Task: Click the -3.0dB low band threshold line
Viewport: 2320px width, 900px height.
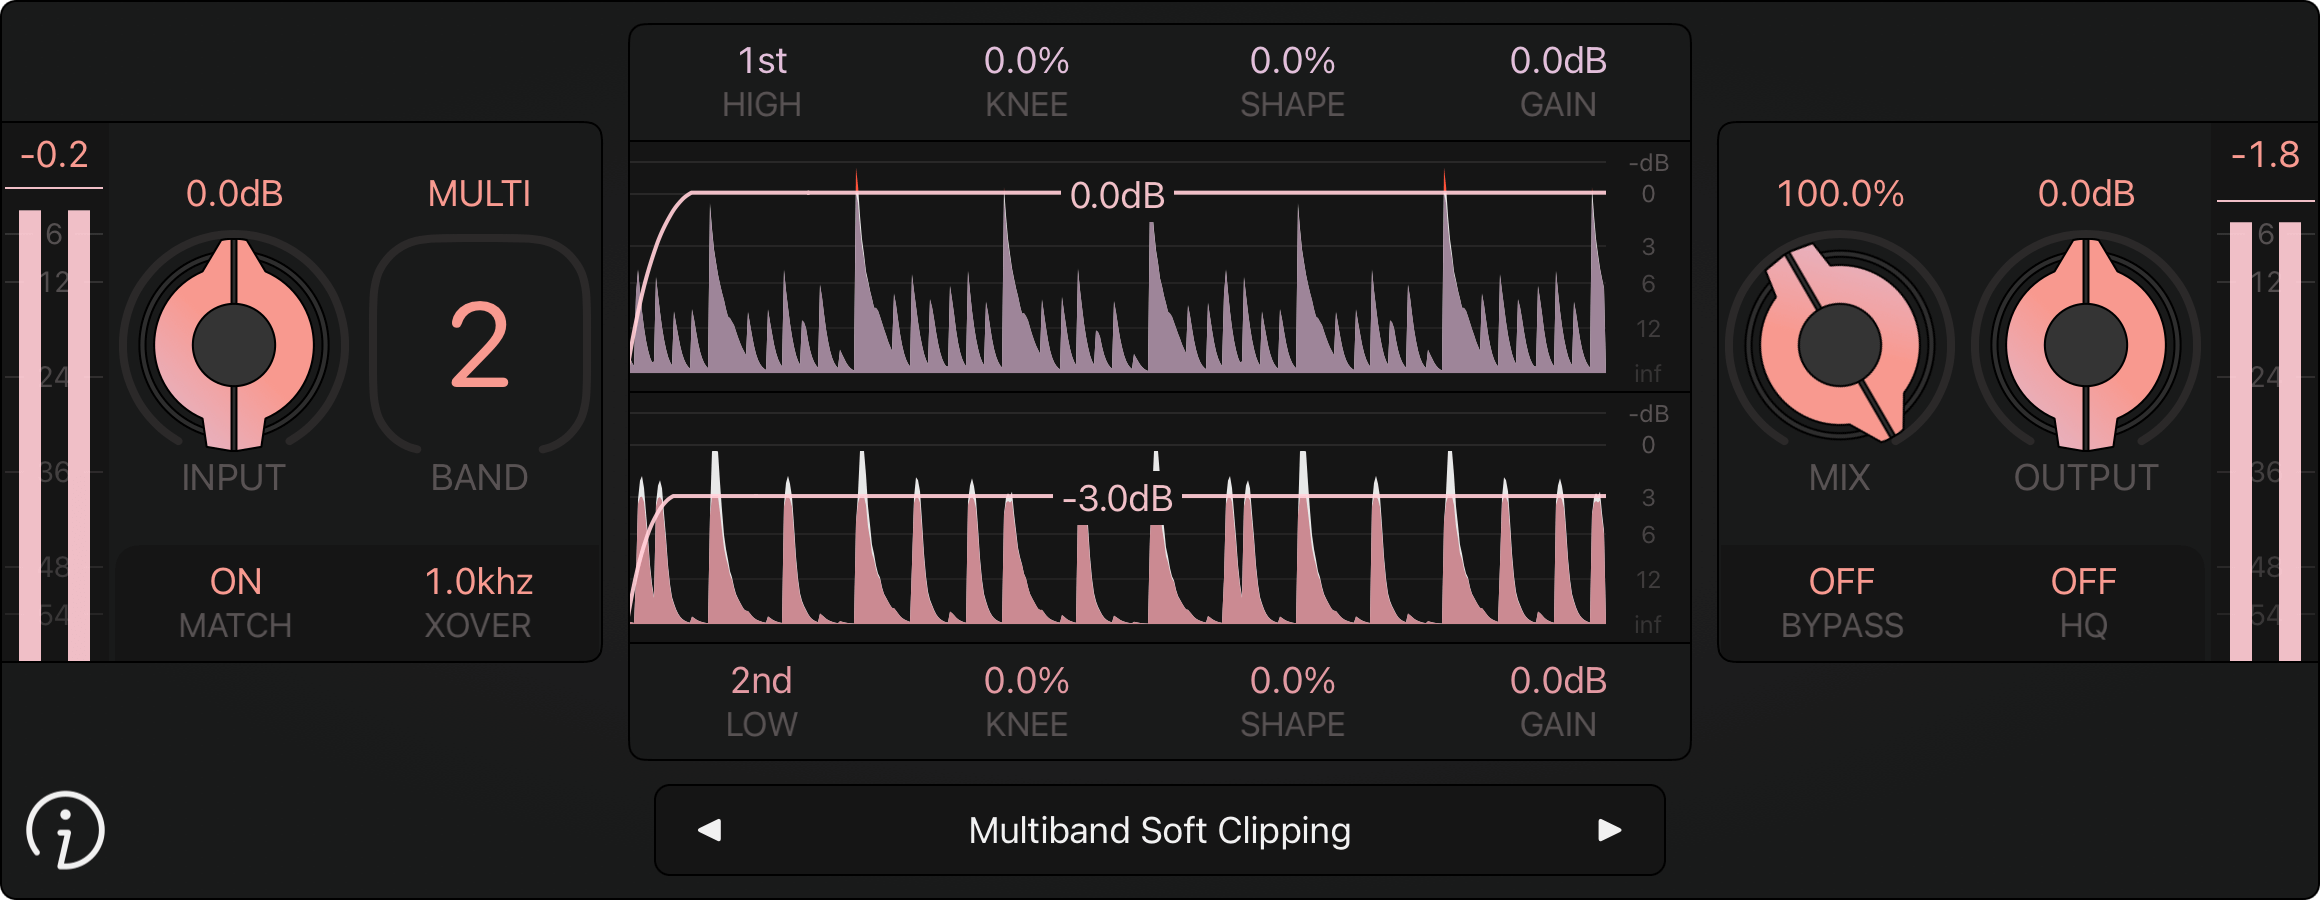Action: coord(1118,497)
